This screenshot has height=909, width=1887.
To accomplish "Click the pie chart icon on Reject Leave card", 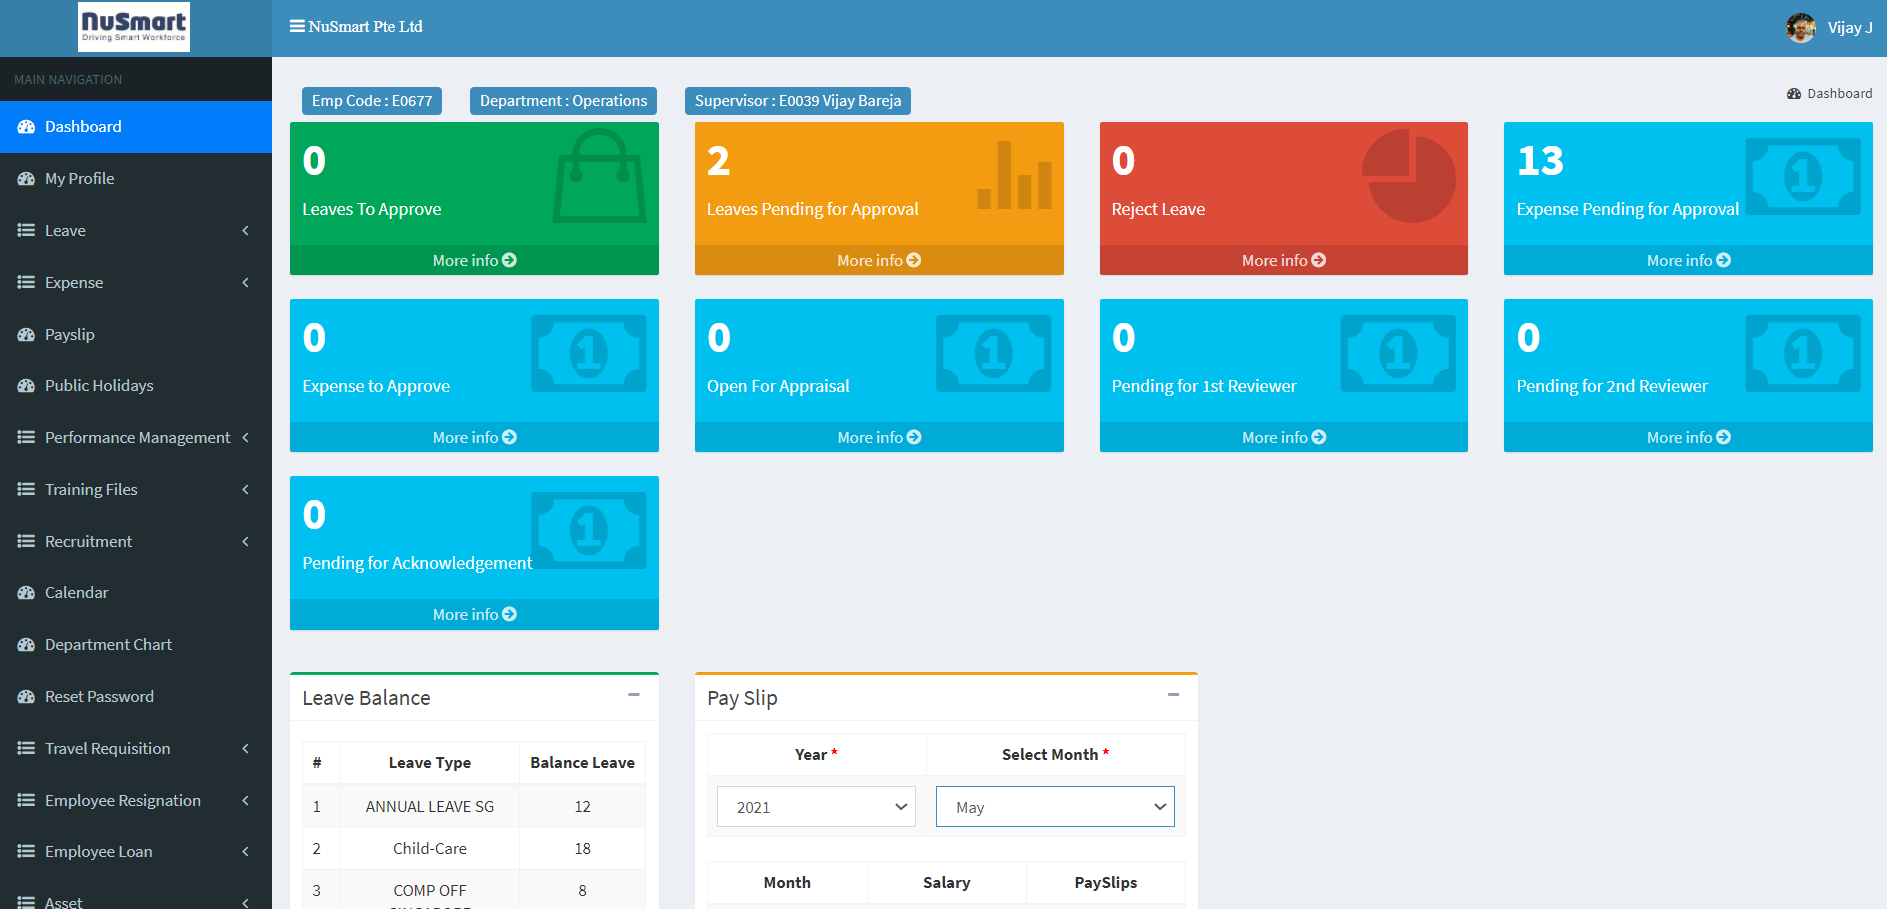I will [x=1408, y=176].
